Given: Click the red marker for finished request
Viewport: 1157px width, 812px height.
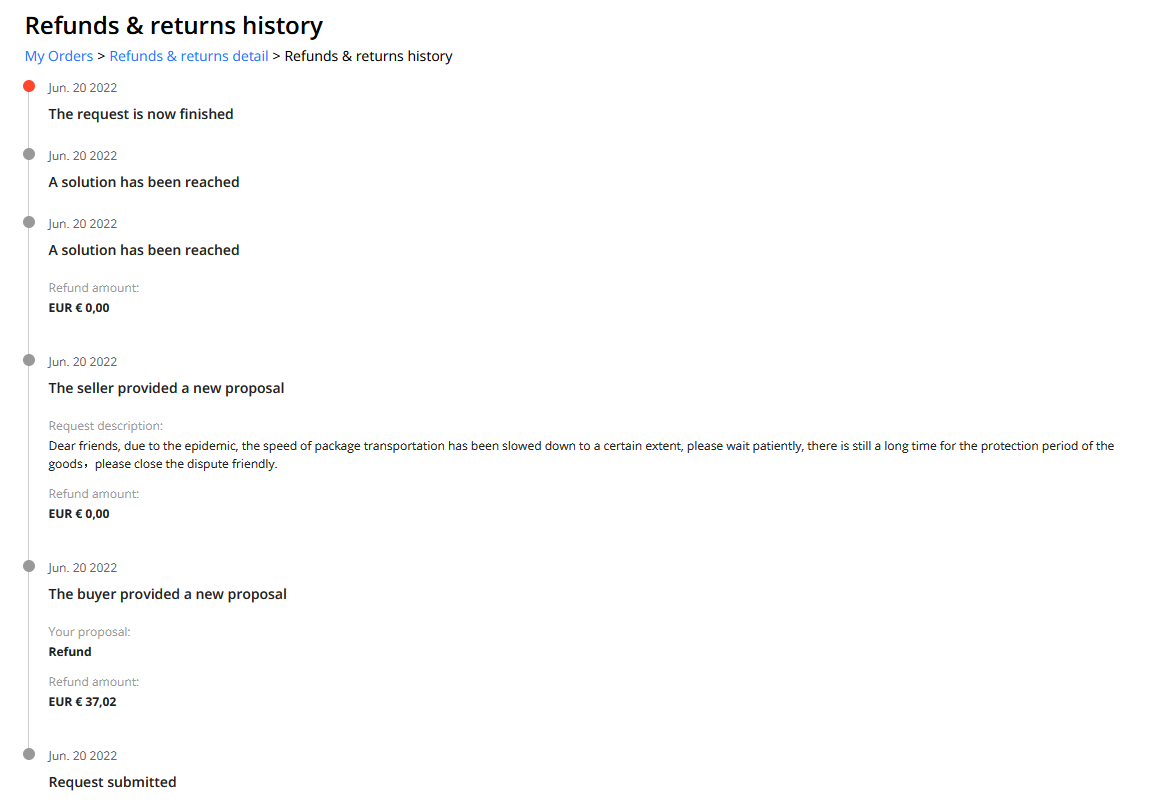Looking at the screenshot, I should 29,86.
